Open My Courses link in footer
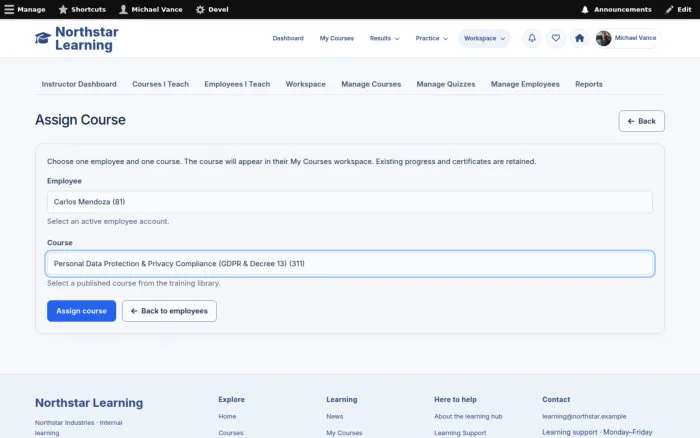The width and height of the screenshot is (700, 438). click(344, 433)
